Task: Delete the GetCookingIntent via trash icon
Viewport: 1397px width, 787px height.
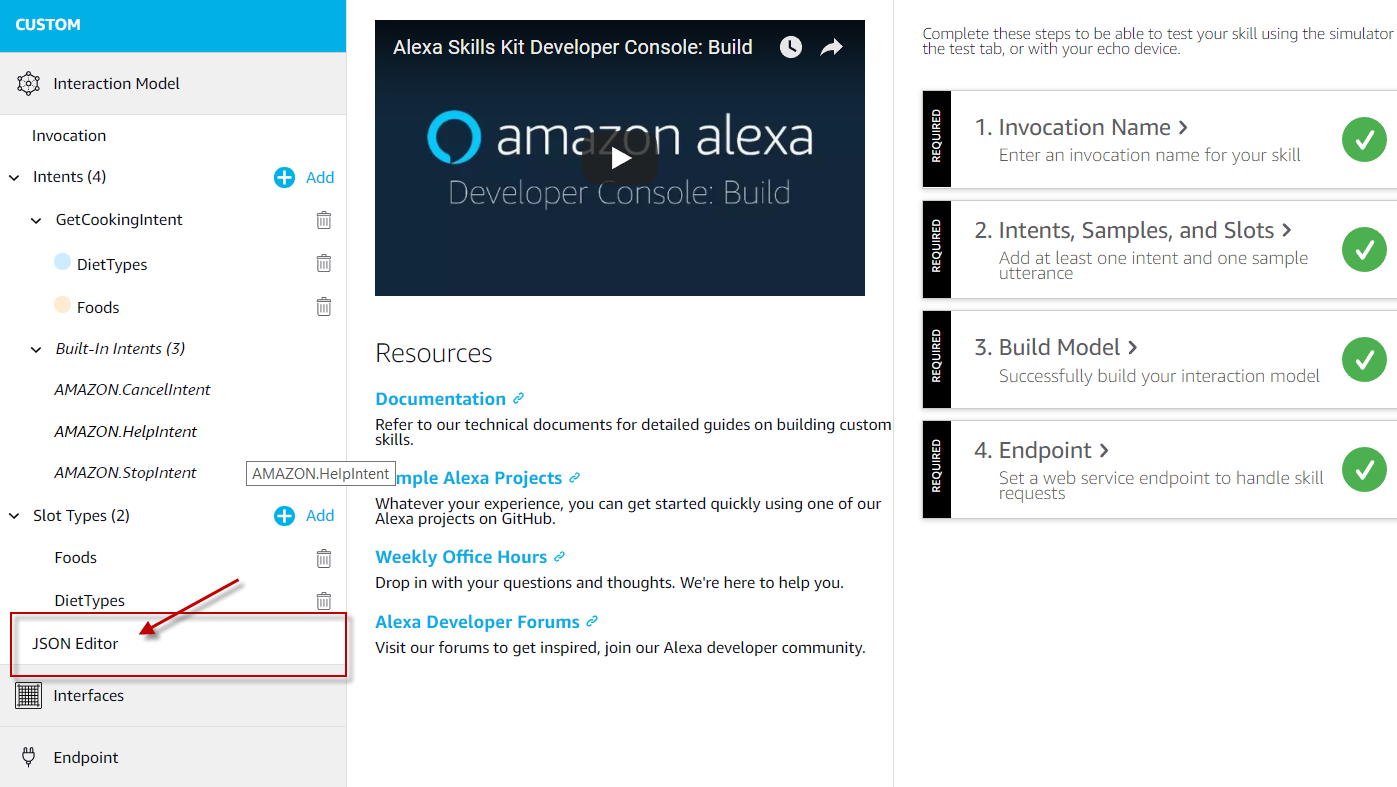Action: pyautogui.click(x=324, y=220)
